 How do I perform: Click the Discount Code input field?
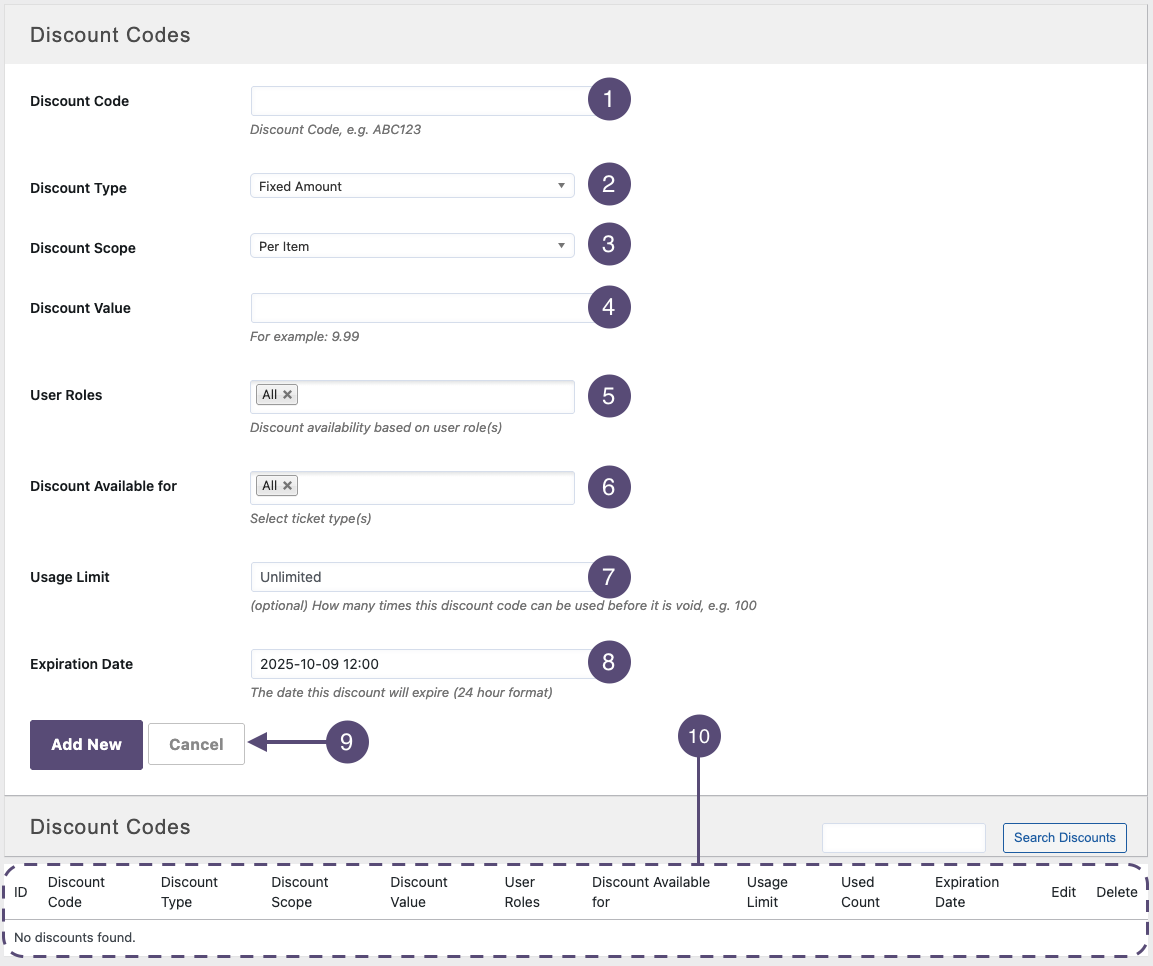[x=418, y=101]
